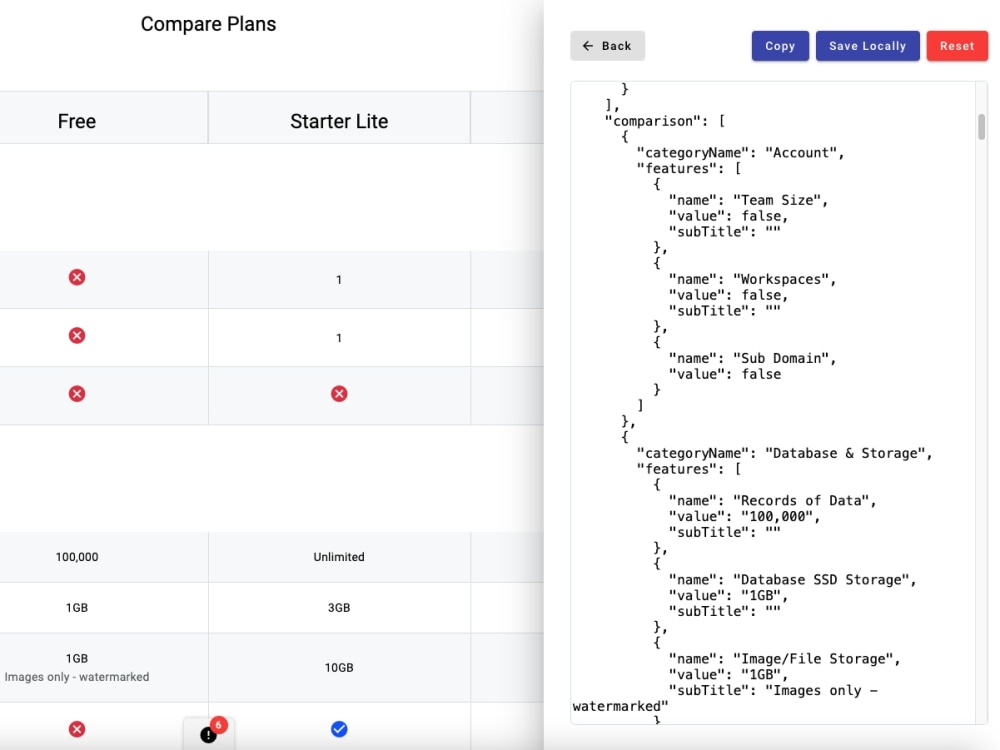Click the "Team Size" name line in JSON
1000x750 pixels.
(x=748, y=200)
